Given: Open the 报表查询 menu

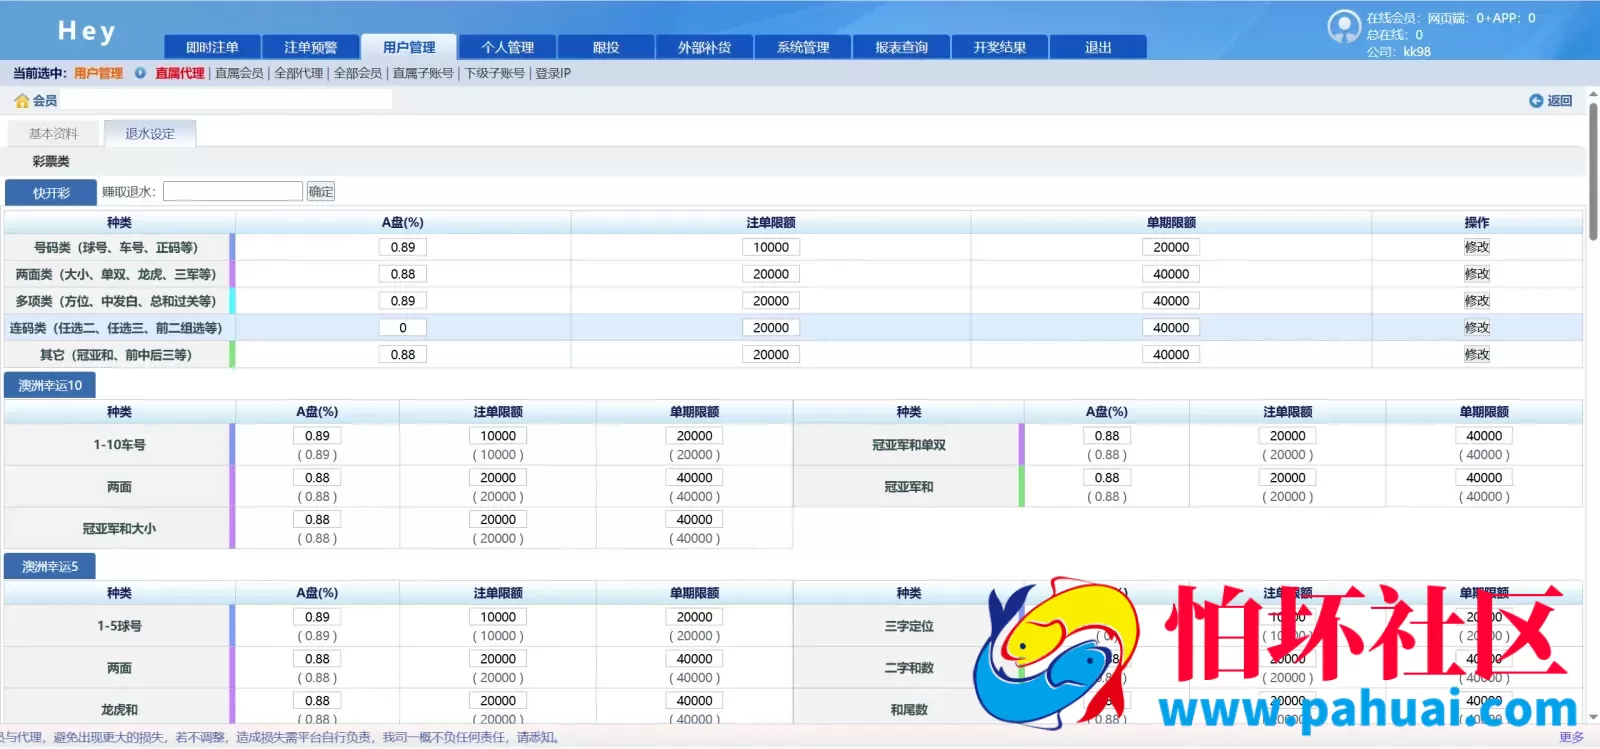Looking at the screenshot, I should [902, 47].
